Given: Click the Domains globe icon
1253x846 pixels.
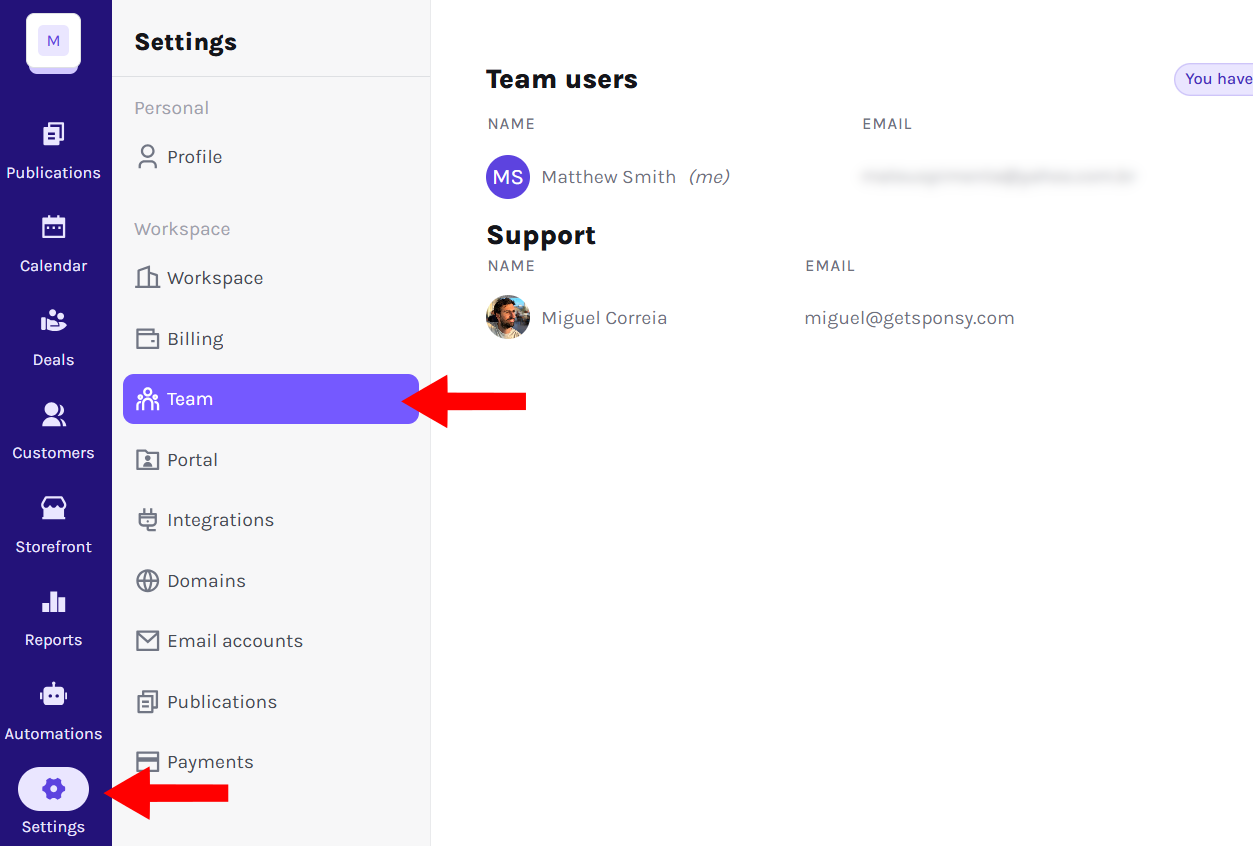Looking at the screenshot, I should point(148,581).
